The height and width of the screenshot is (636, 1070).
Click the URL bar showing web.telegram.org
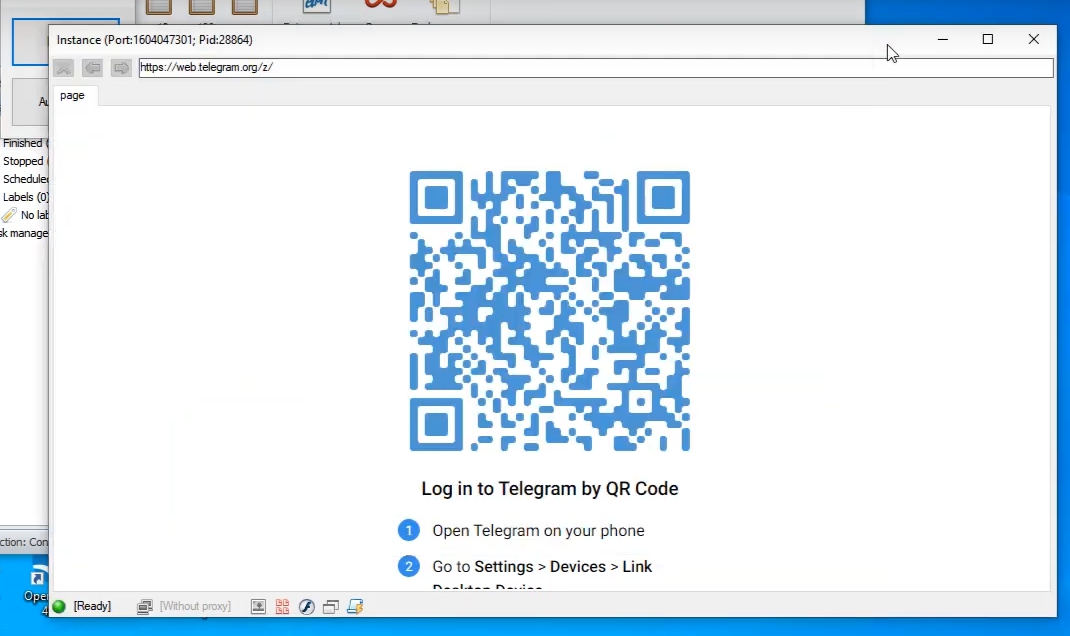595,67
